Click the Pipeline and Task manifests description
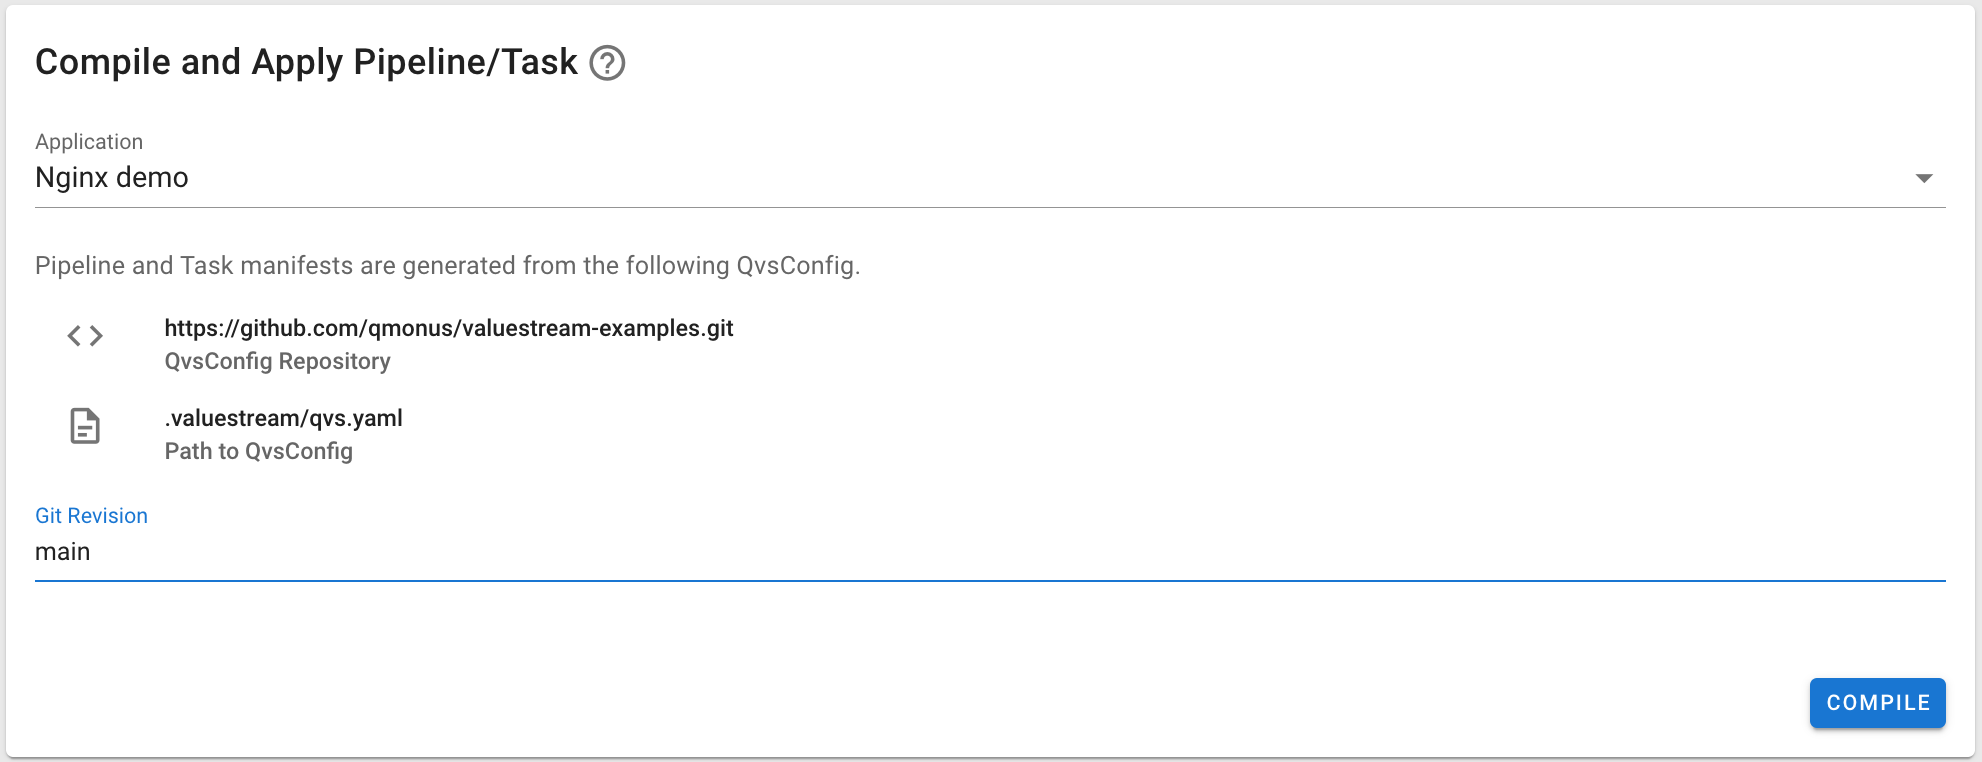The height and width of the screenshot is (762, 1982). coord(447,266)
